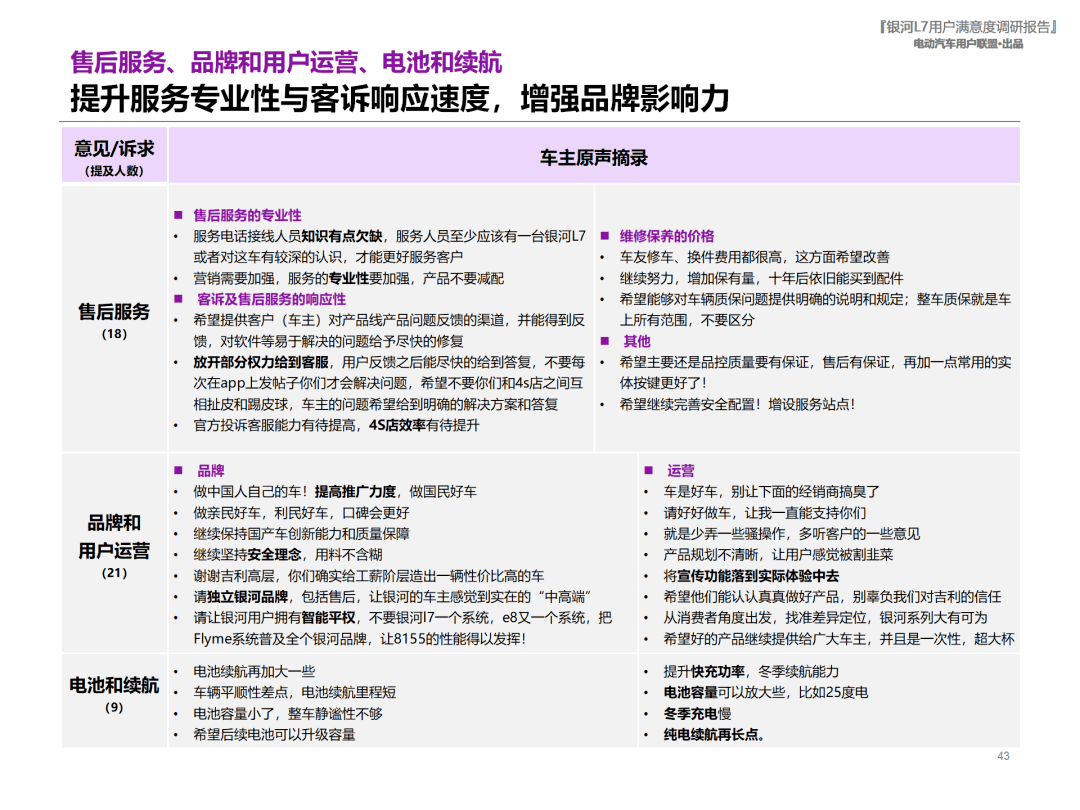Click the line starting 谢谢吉利高层
1080x810 pixels.
368,576
